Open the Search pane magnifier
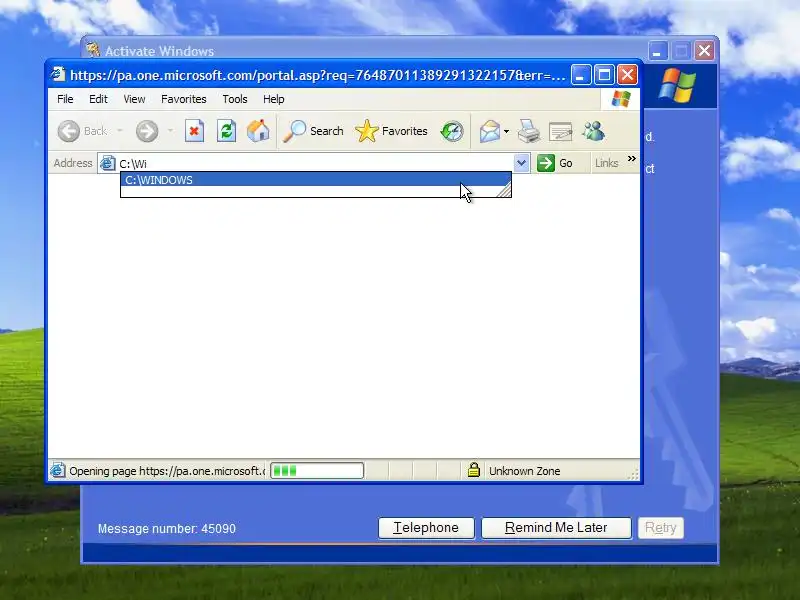The image size is (800, 600). point(294,131)
